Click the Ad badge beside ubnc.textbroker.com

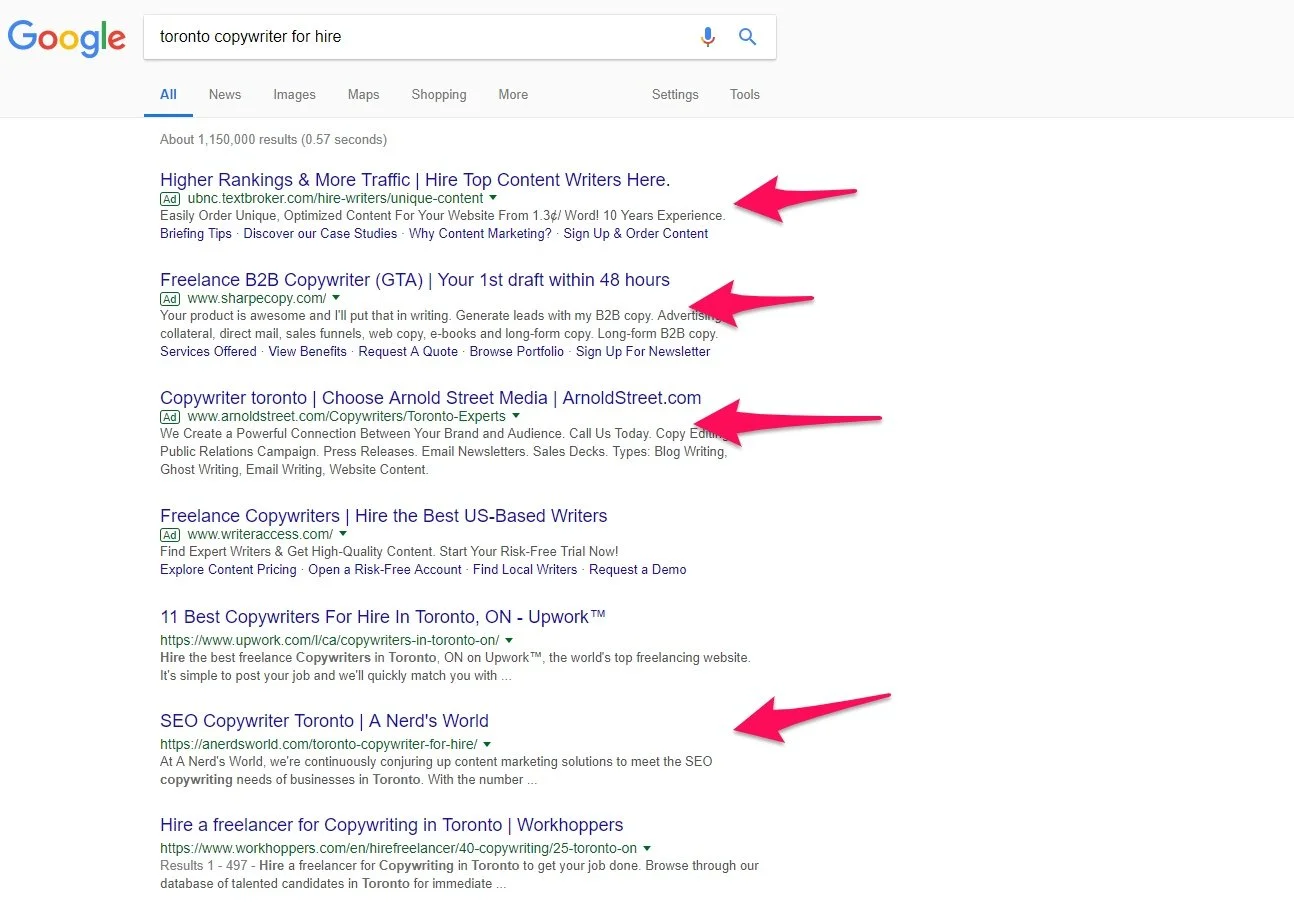click(x=170, y=199)
